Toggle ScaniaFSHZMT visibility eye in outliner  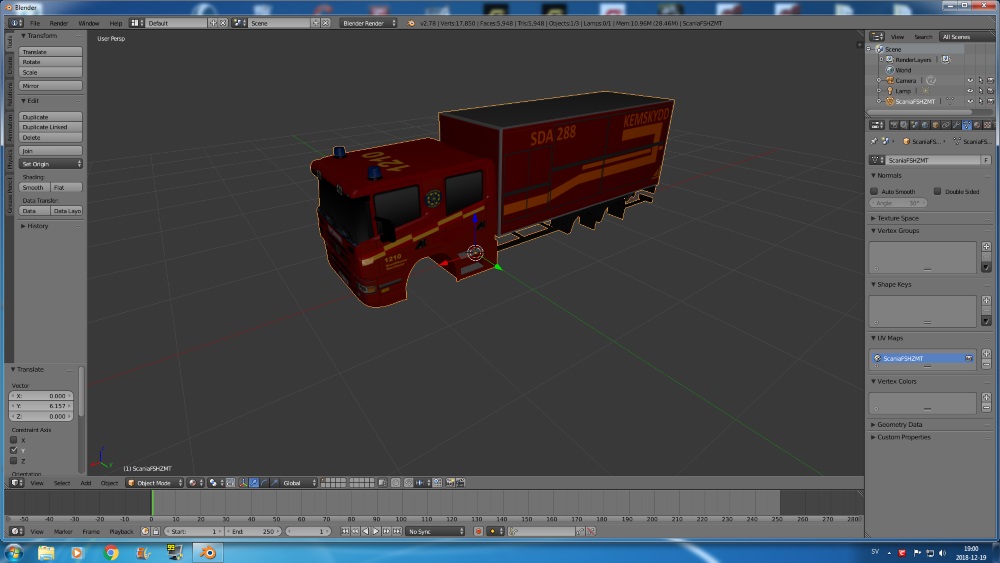970,101
